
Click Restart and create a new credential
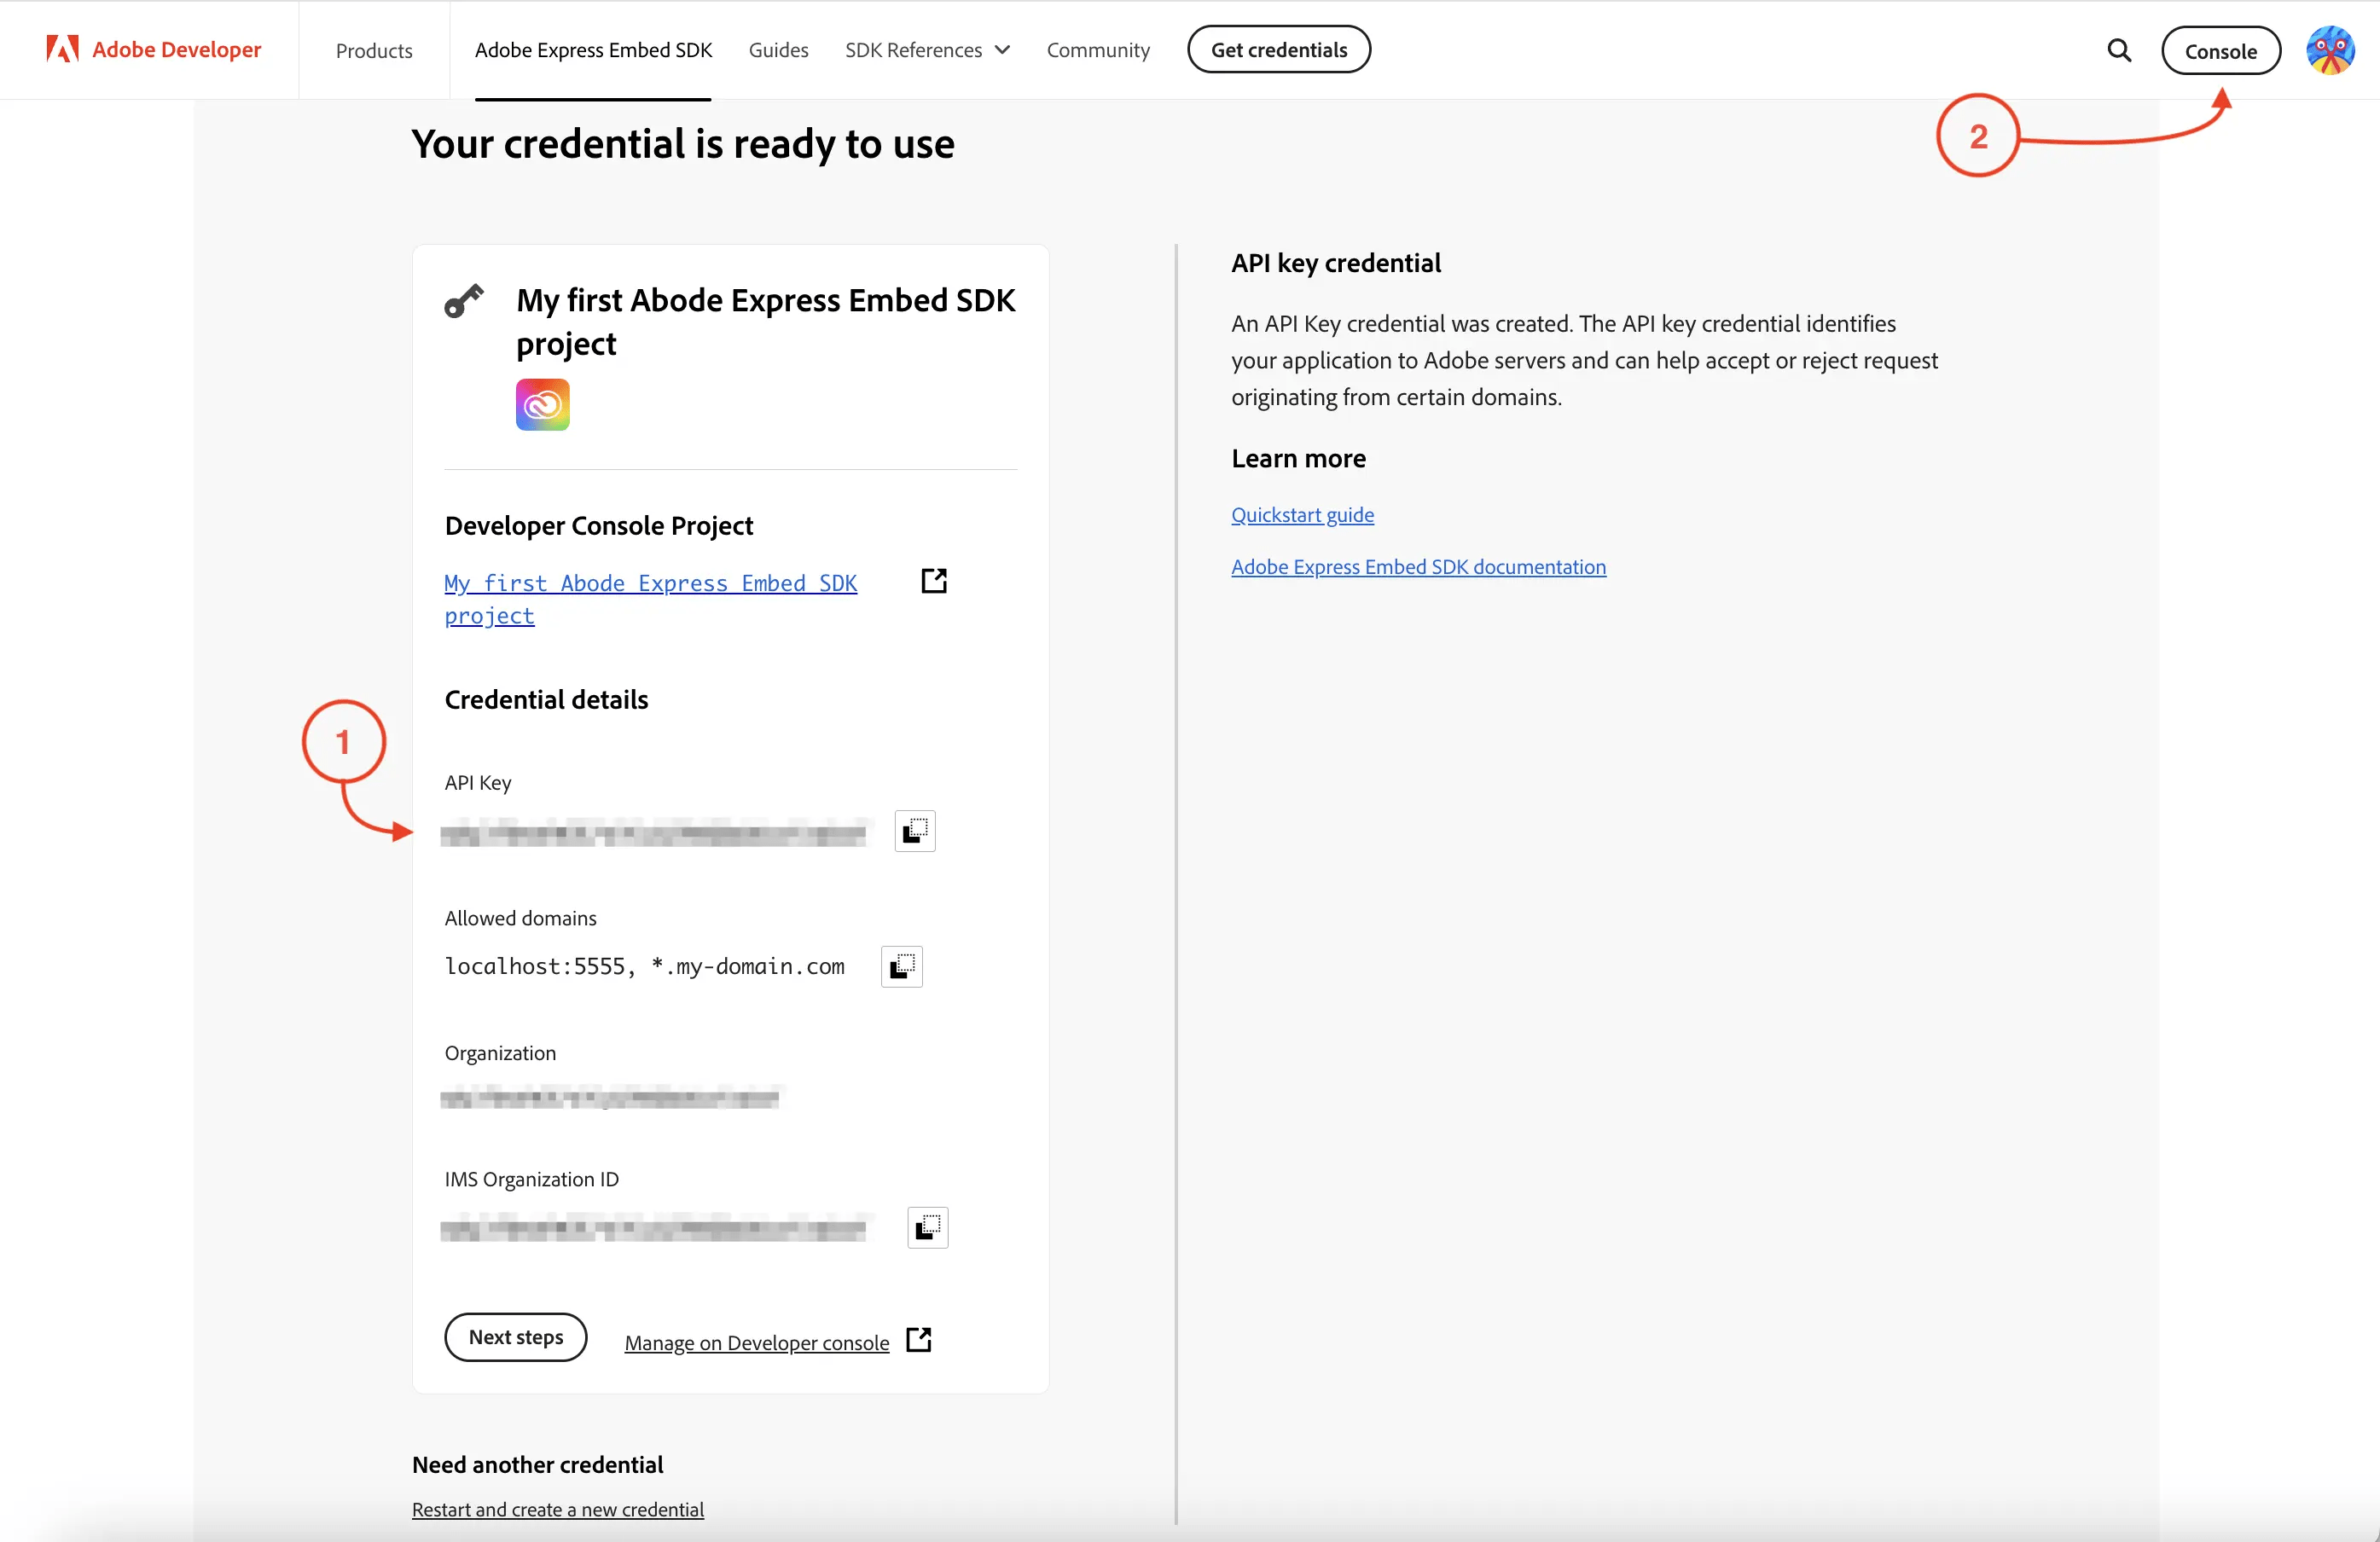tap(557, 1509)
